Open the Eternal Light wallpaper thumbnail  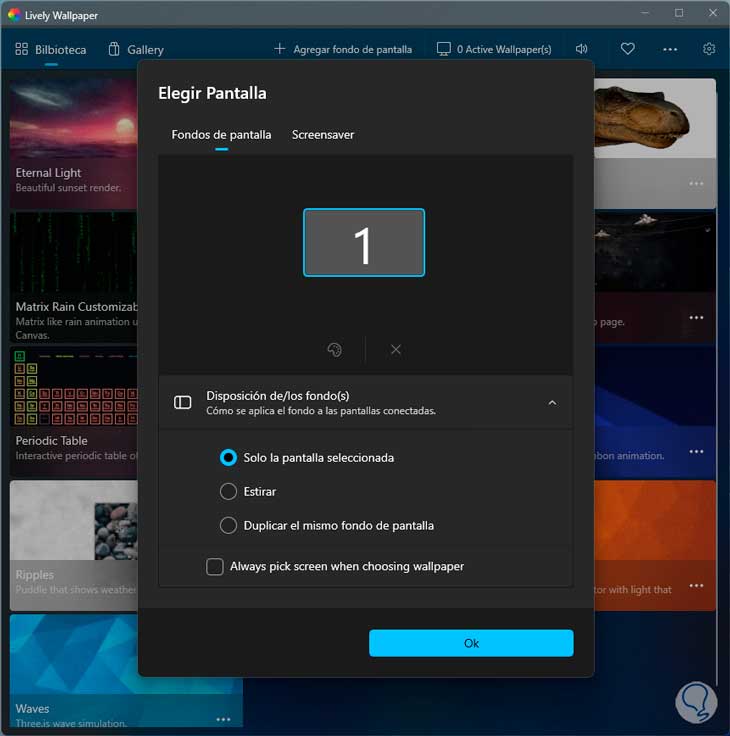74,119
